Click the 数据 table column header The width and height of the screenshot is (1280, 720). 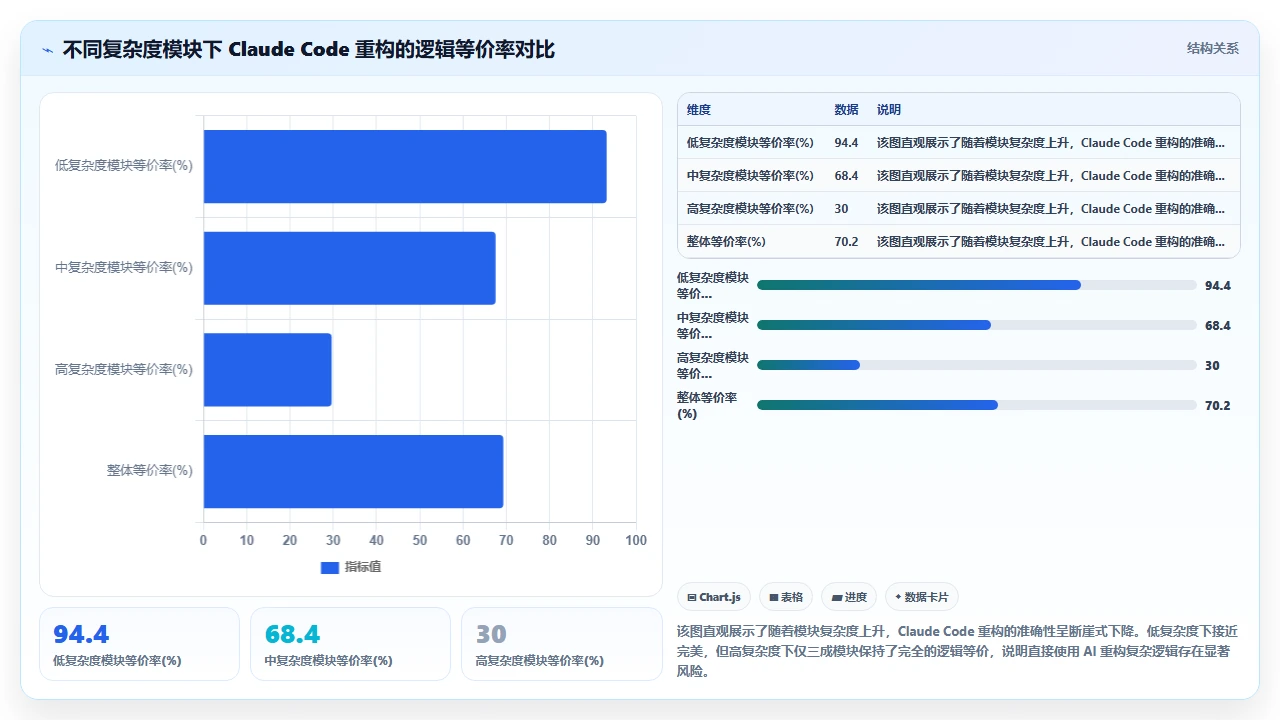(847, 110)
